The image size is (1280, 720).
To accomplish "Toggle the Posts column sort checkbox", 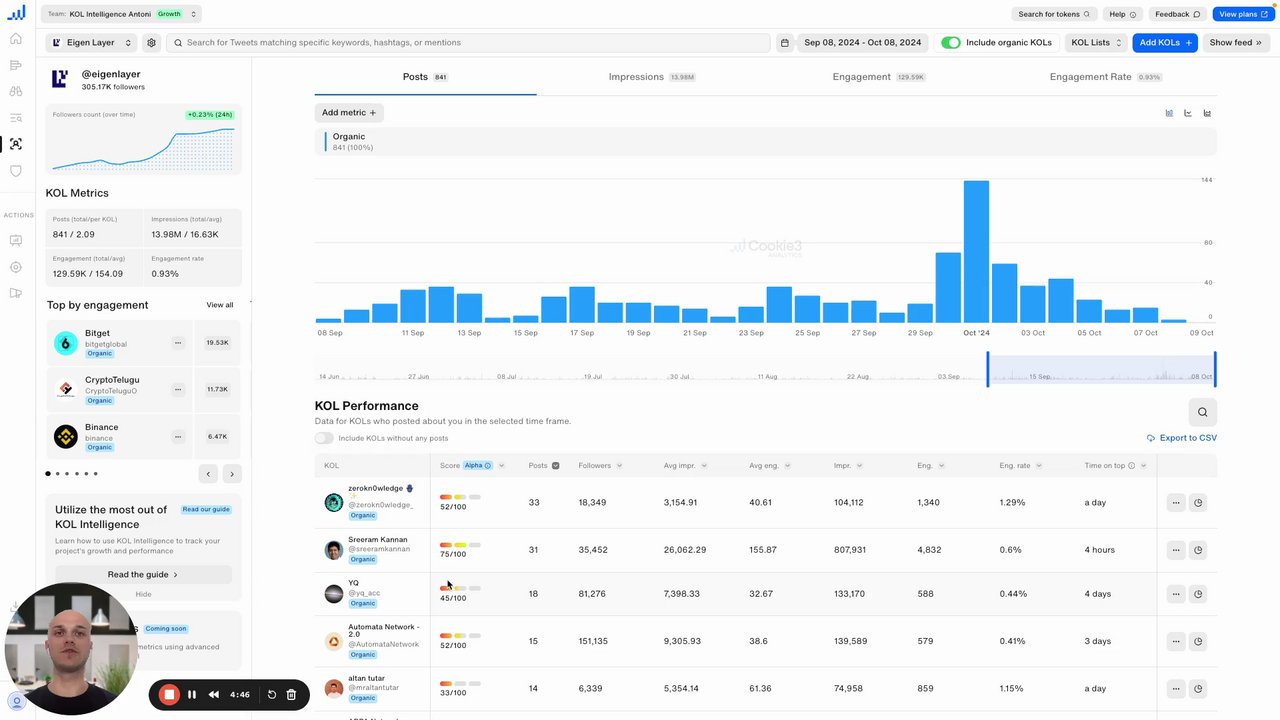I will click(555, 466).
